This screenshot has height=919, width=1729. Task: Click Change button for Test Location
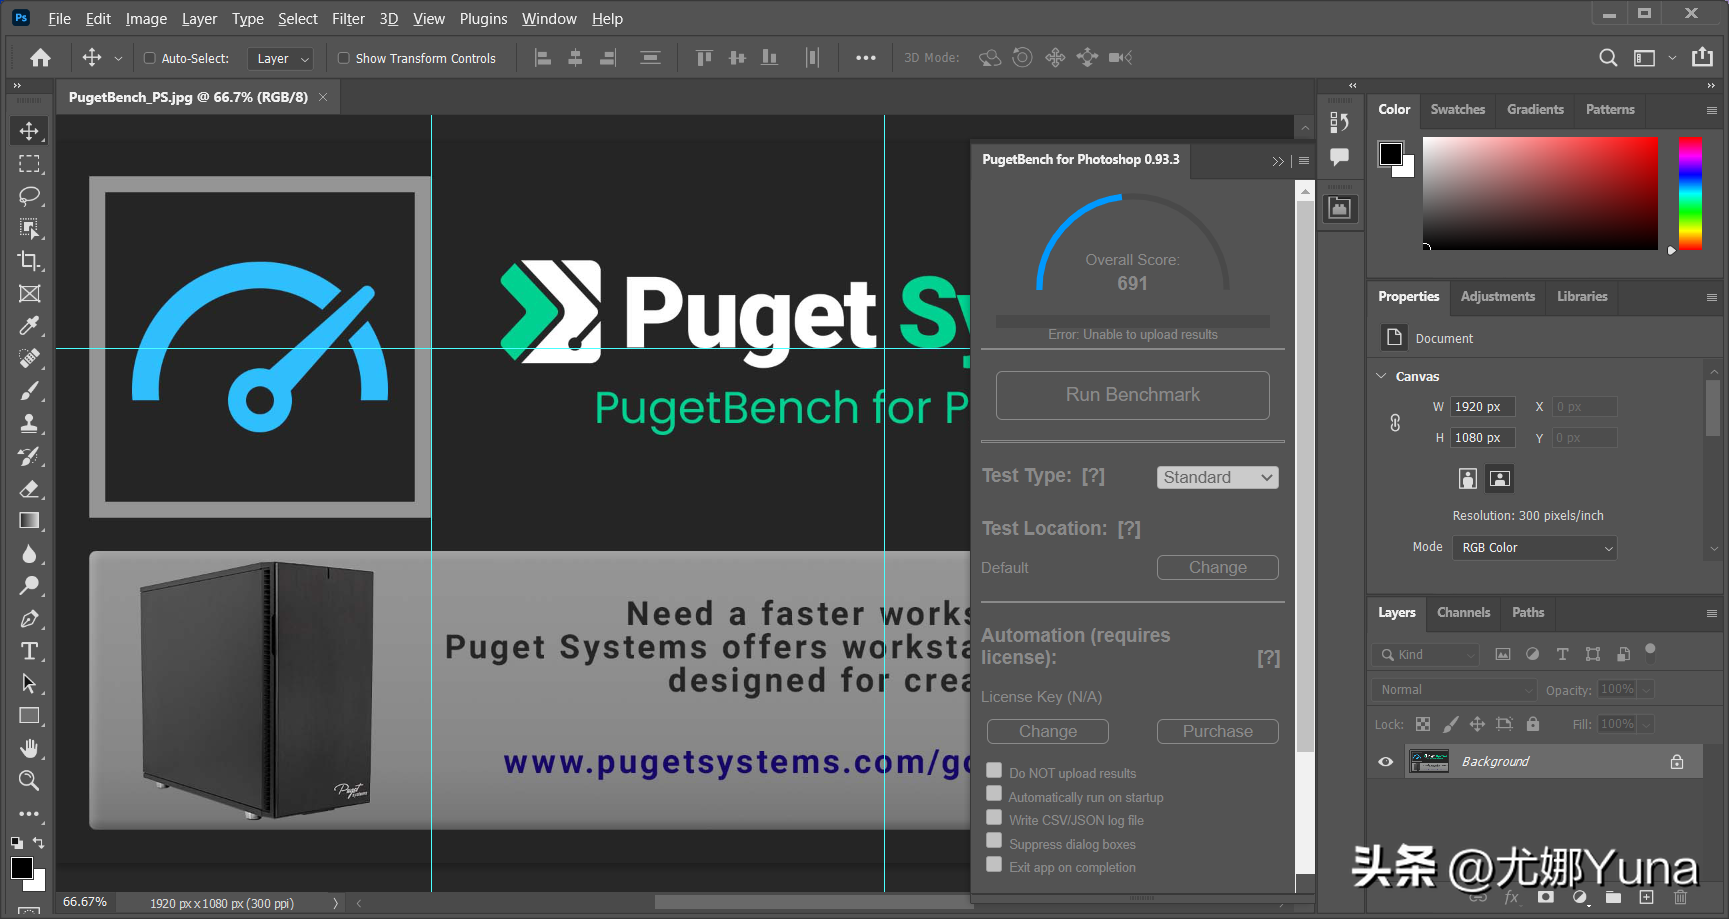[x=1217, y=567]
